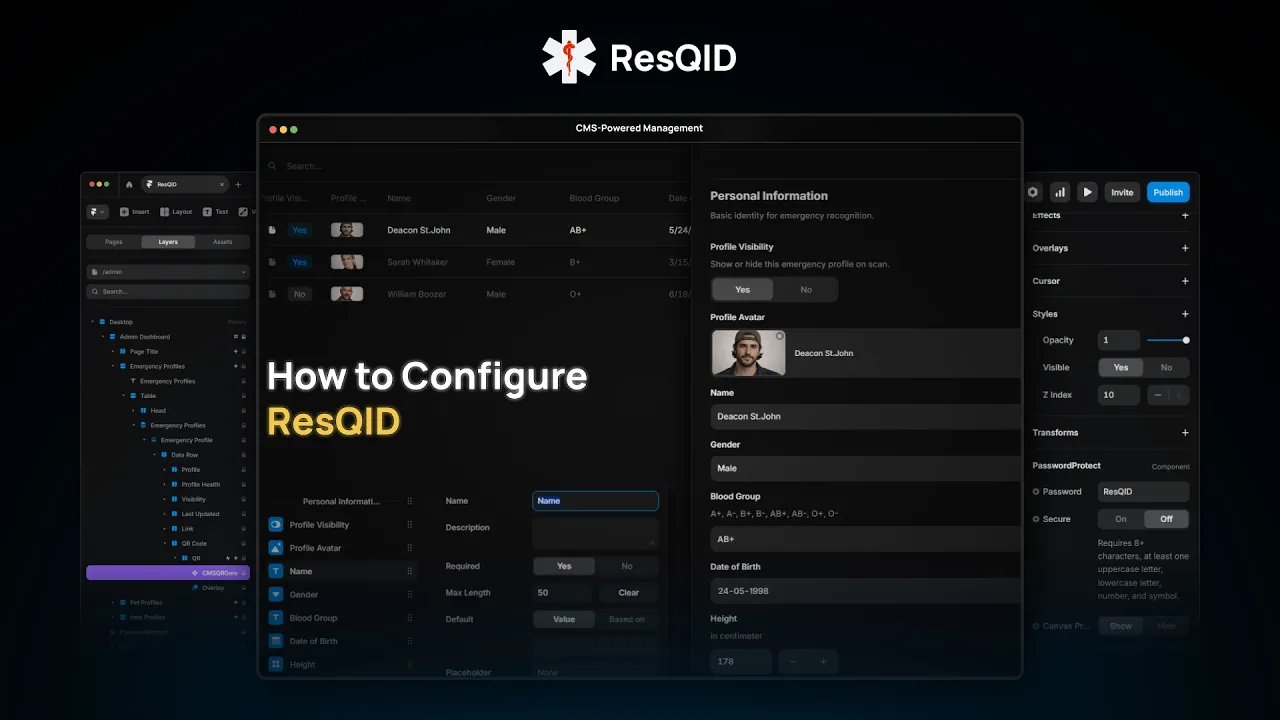
Task: Set Required to No
Action: [627, 566]
